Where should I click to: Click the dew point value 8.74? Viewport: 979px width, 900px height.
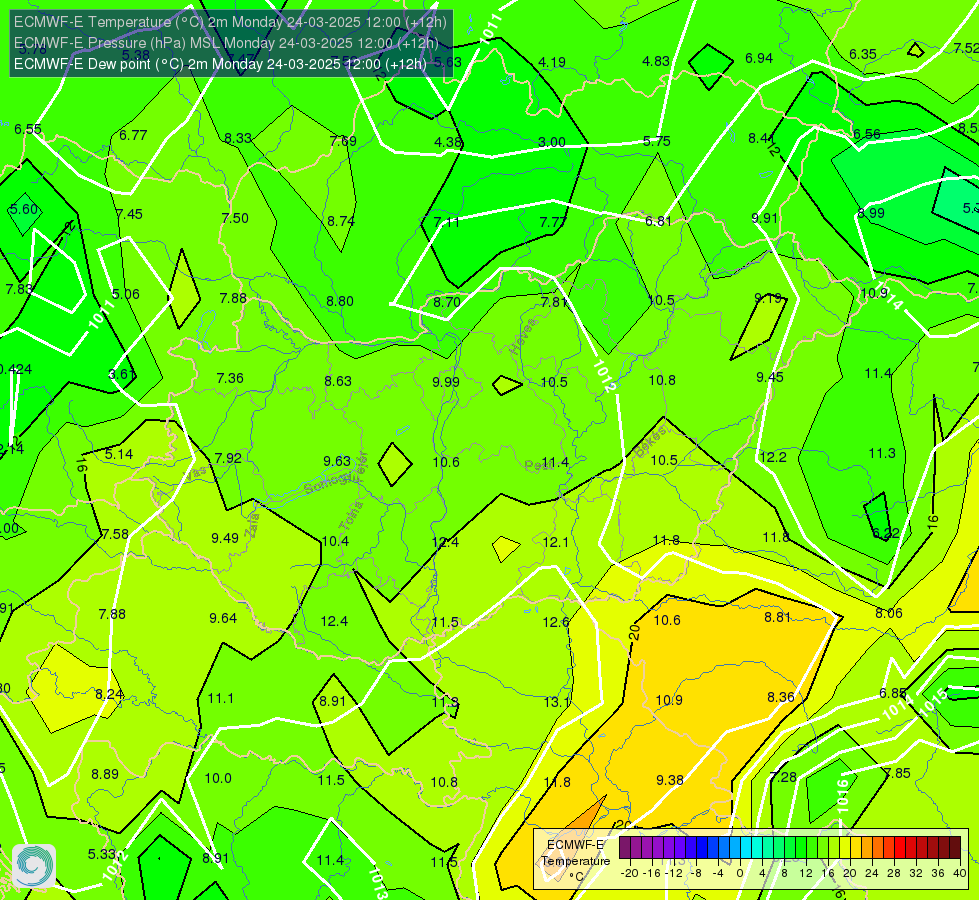click(341, 221)
